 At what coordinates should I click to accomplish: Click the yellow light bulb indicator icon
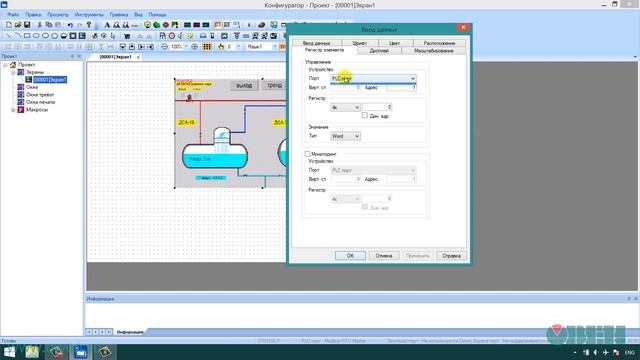[x=147, y=25]
